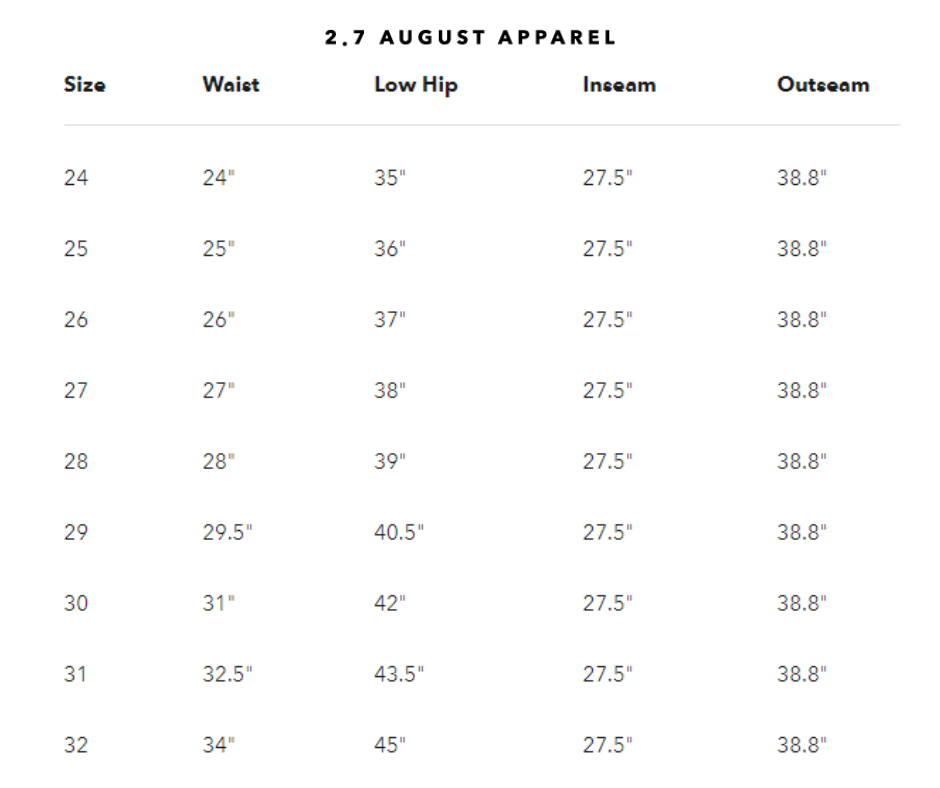
Task: Click the 34" waist measurement
Action: pos(218,745)
